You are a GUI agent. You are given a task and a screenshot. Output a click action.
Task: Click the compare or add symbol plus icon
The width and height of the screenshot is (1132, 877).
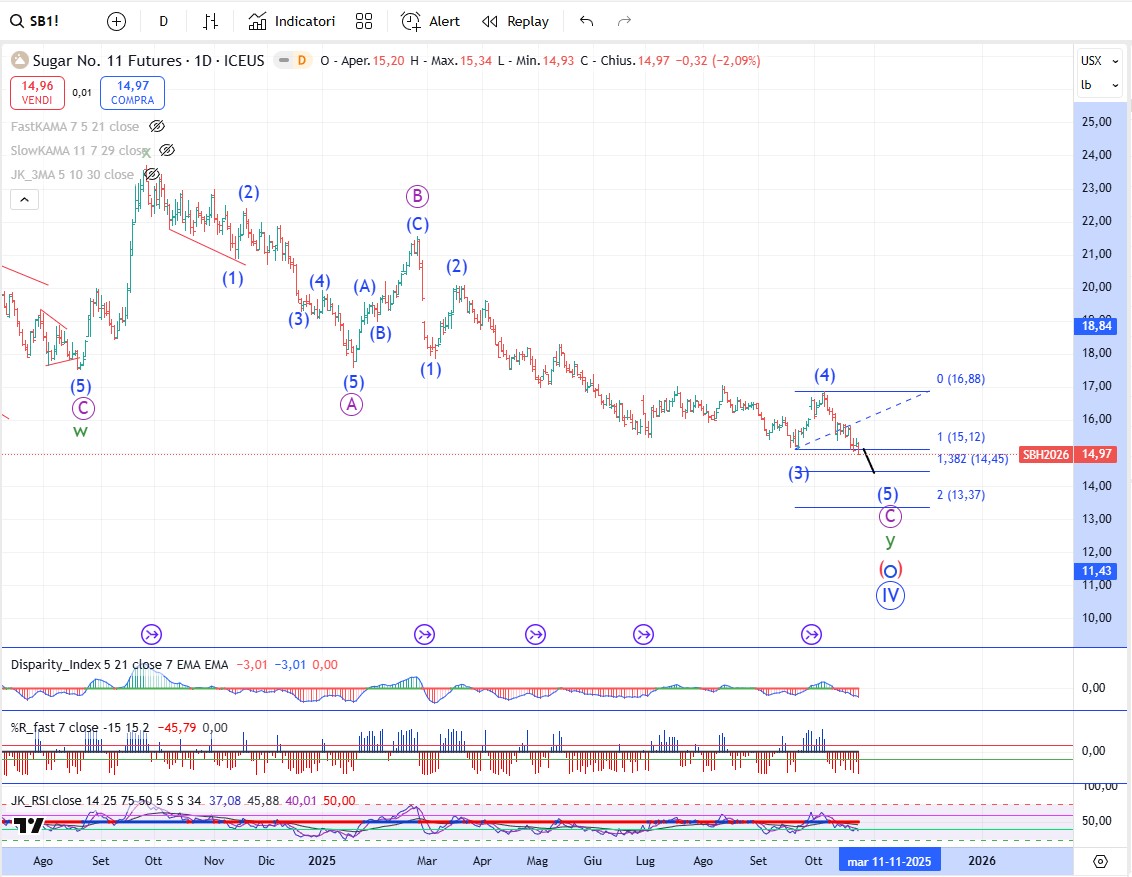coord(116,21)
